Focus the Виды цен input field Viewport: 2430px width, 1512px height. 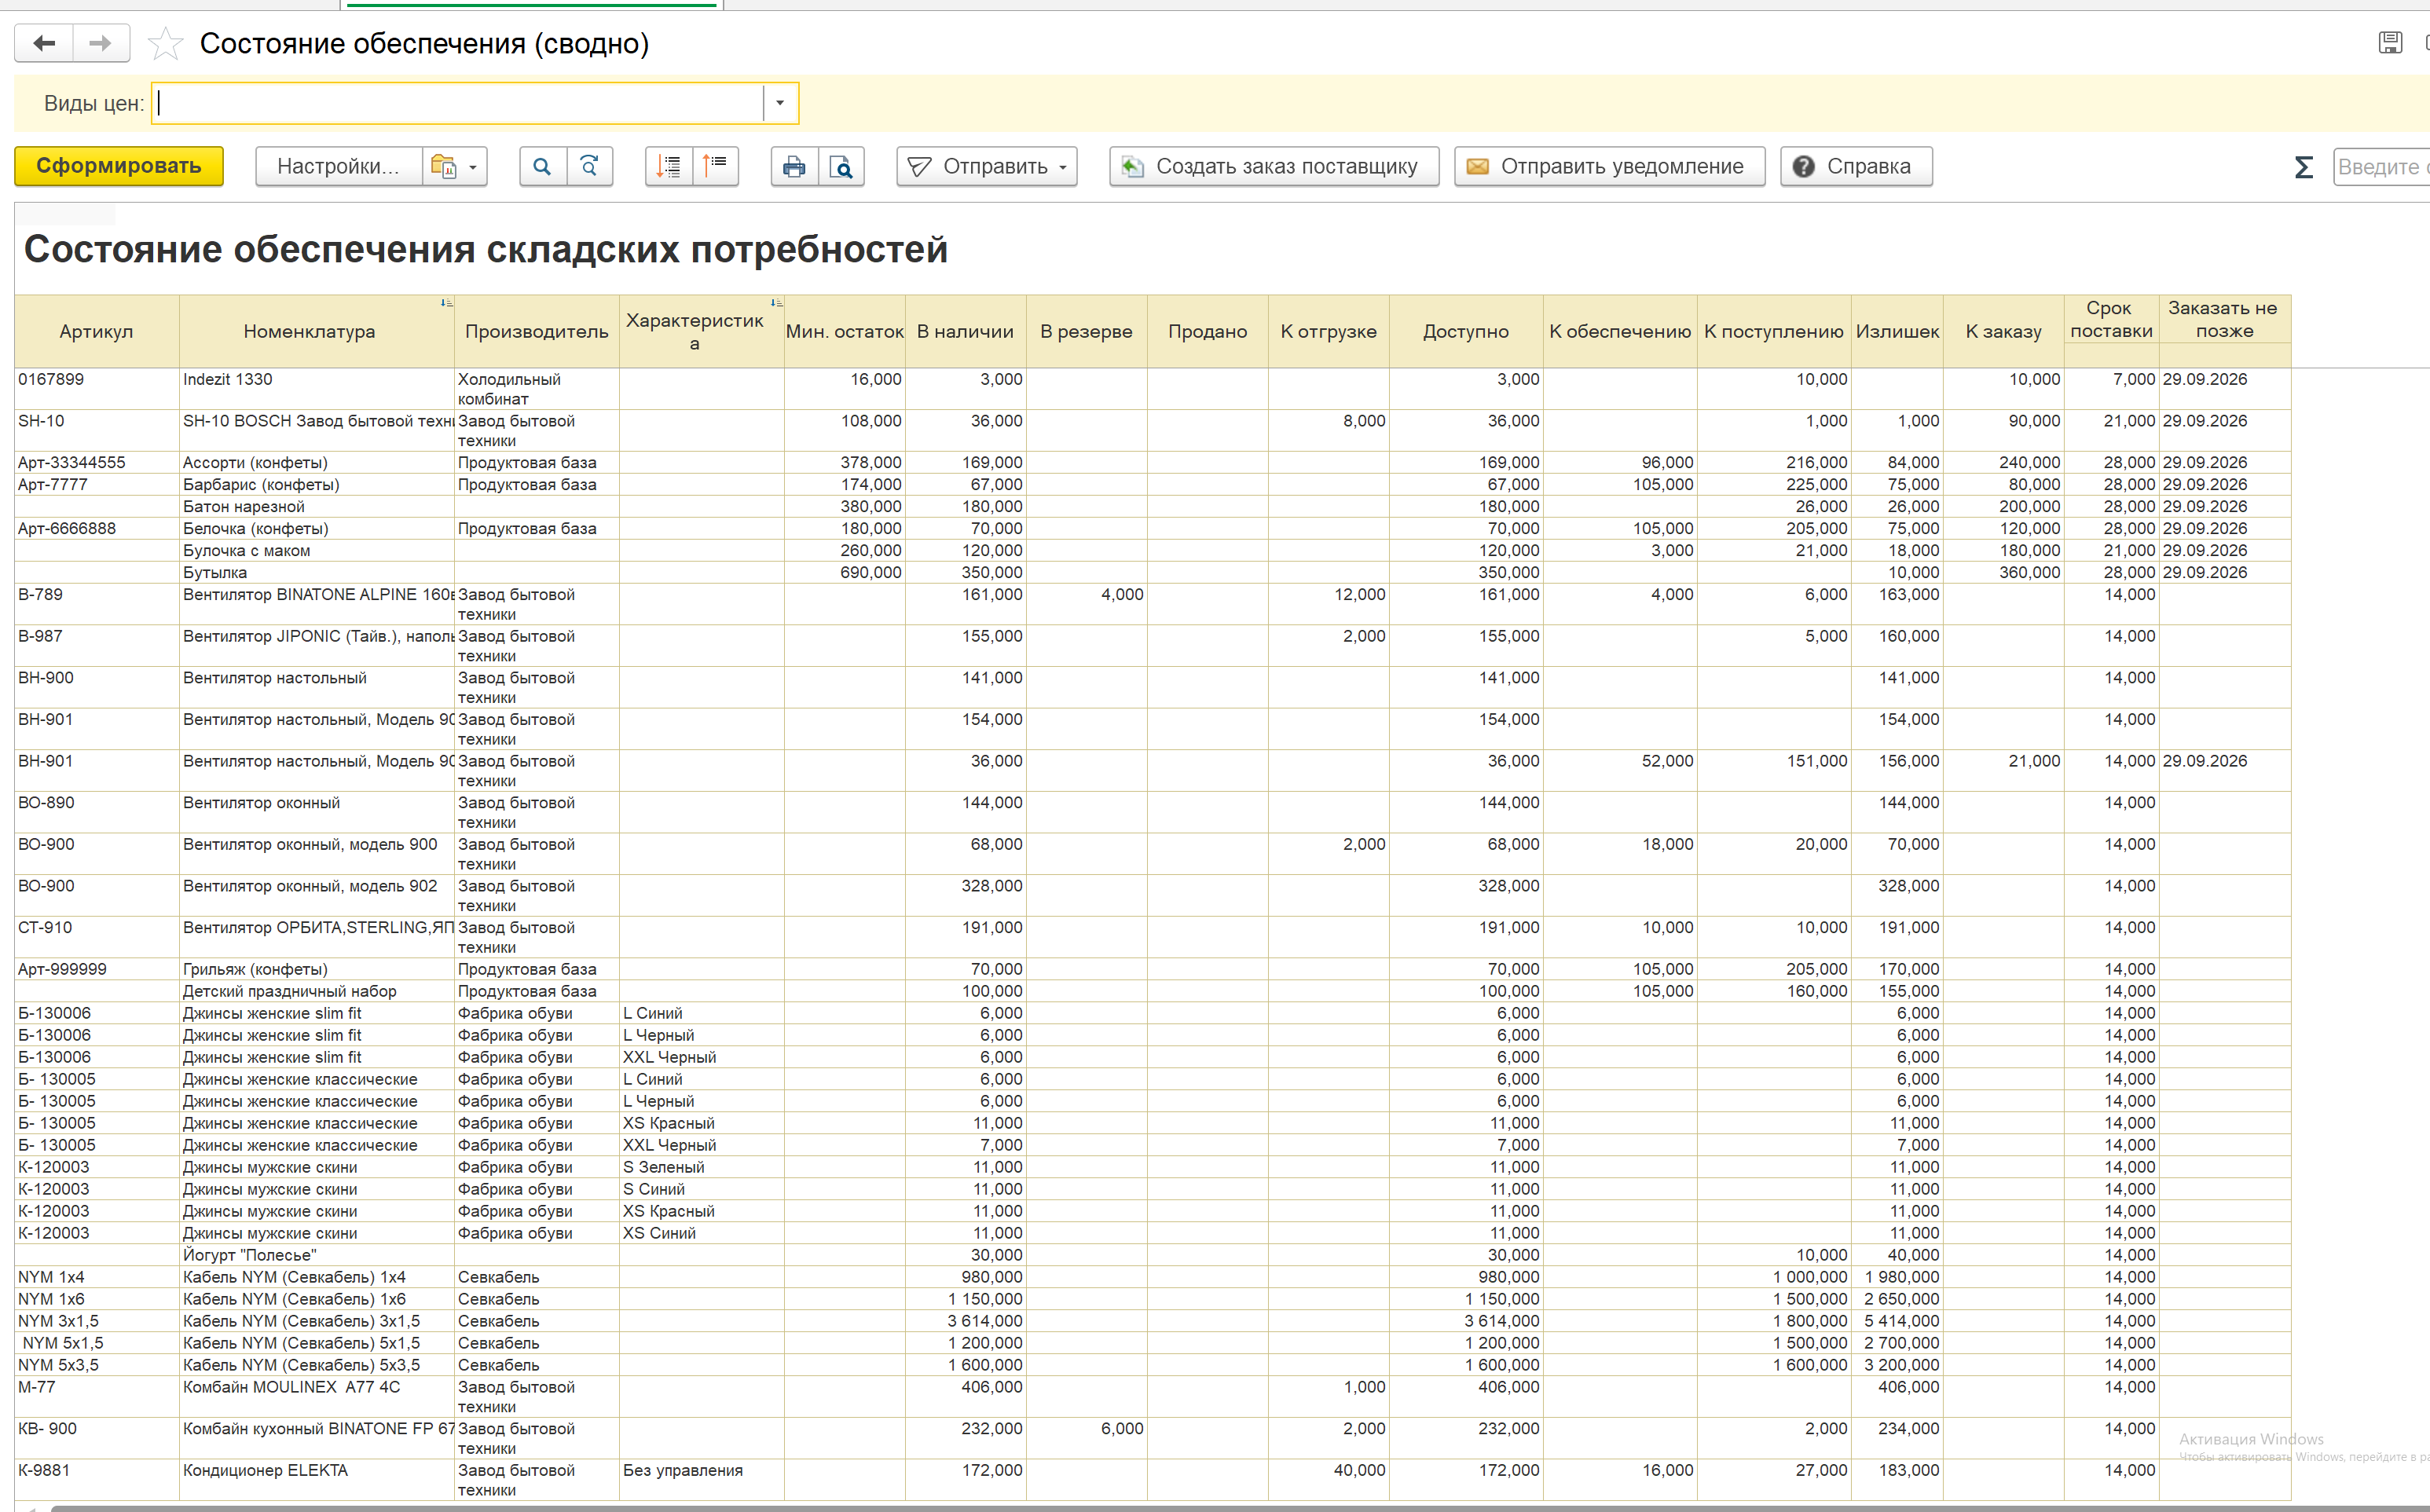coord(458,103)
